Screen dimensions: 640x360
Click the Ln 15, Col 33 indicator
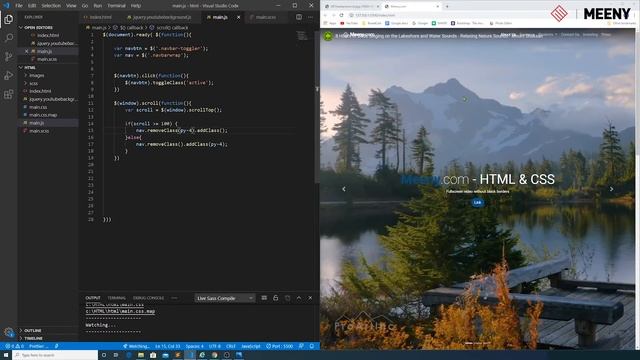[168, 346]
